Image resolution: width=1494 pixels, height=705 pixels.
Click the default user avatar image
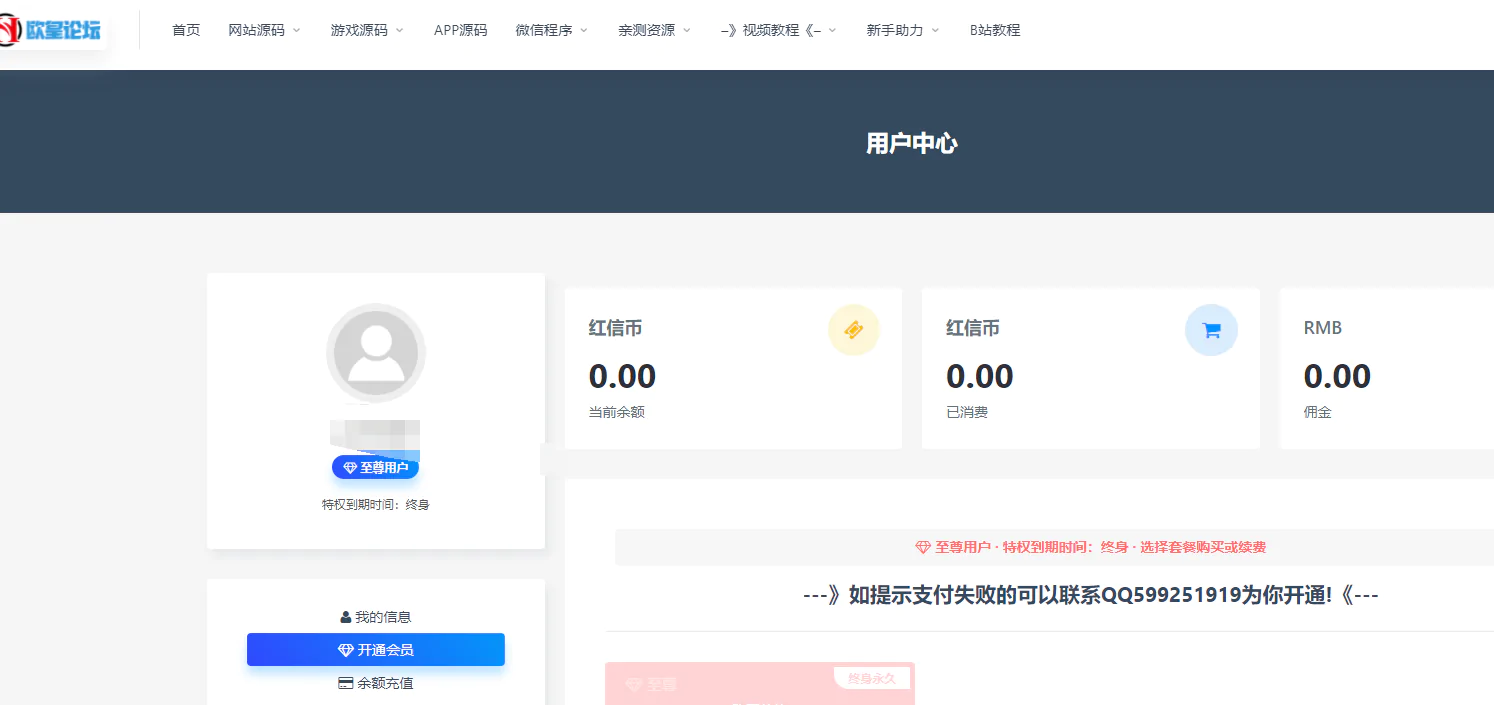(x=376, y=353)
